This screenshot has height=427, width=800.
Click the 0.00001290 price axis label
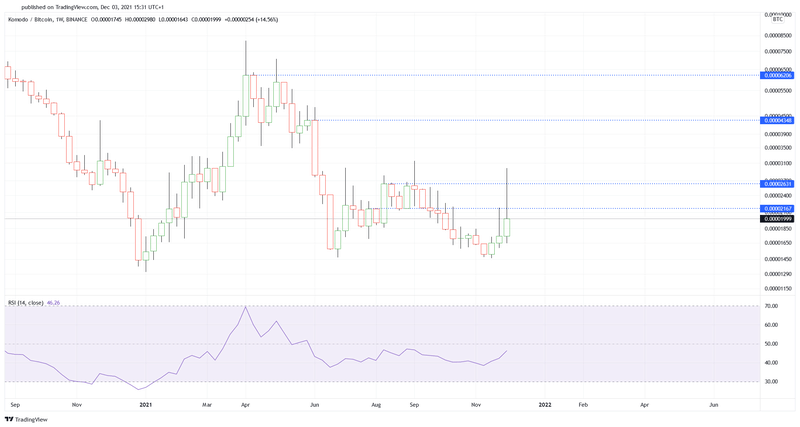(x=778, y=274)
